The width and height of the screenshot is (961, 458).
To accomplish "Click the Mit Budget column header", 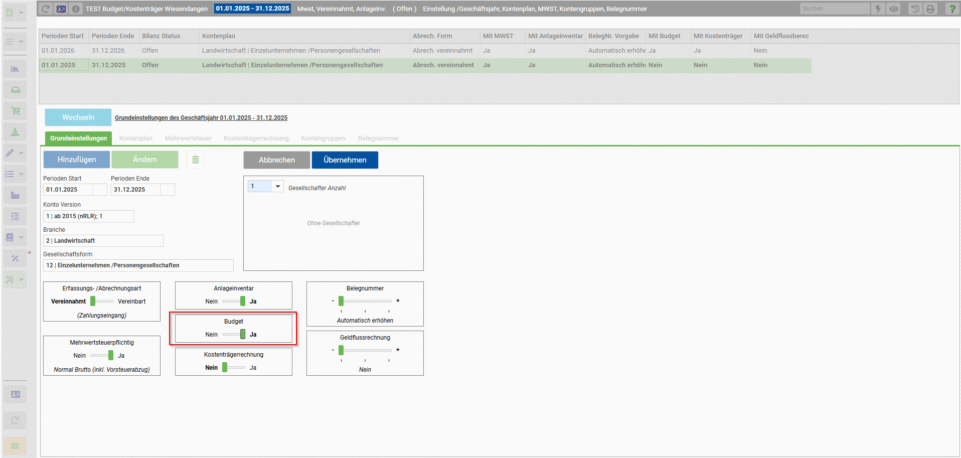I will (667, 36).
